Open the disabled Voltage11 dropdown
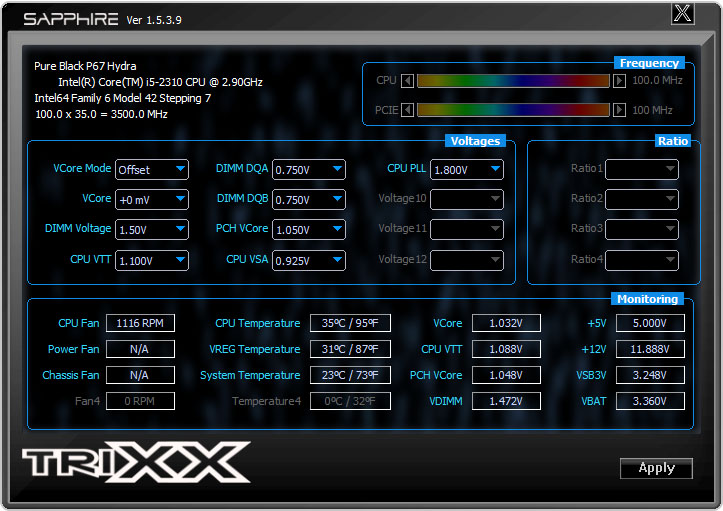 point(467,229)
